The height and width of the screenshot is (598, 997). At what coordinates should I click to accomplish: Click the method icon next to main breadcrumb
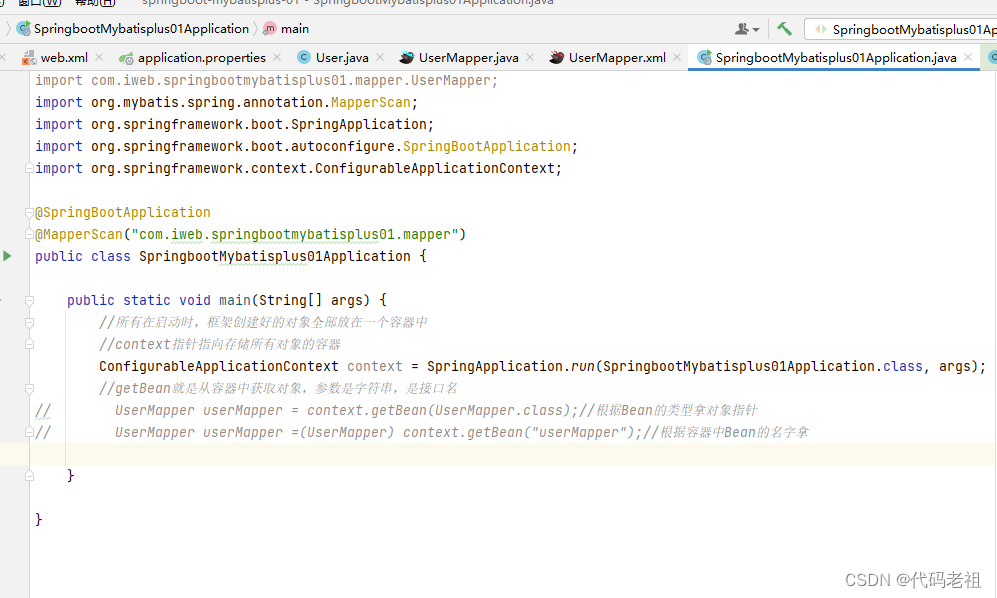[x=270, y=29]
